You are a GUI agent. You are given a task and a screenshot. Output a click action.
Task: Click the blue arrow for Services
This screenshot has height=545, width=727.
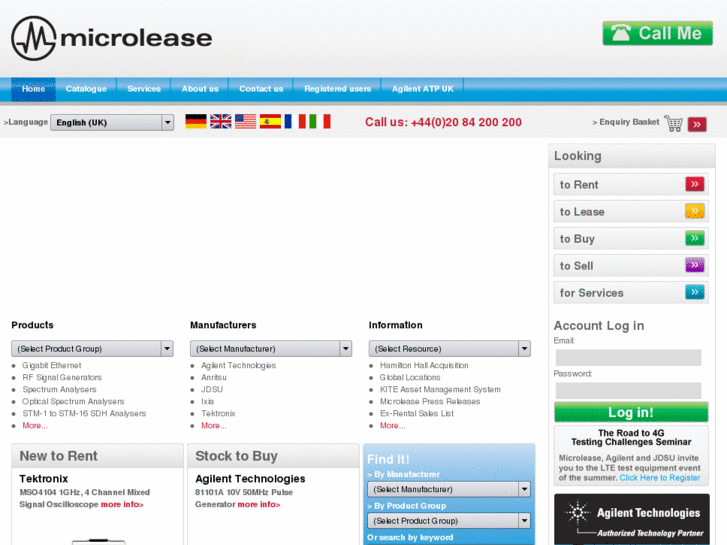[x=695, y=292]
